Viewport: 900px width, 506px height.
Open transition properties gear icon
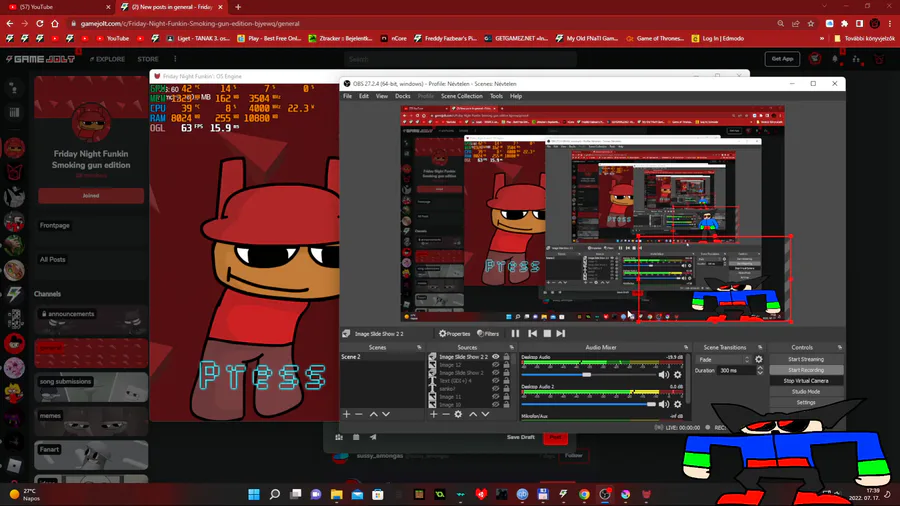click(x=759, y=360)
